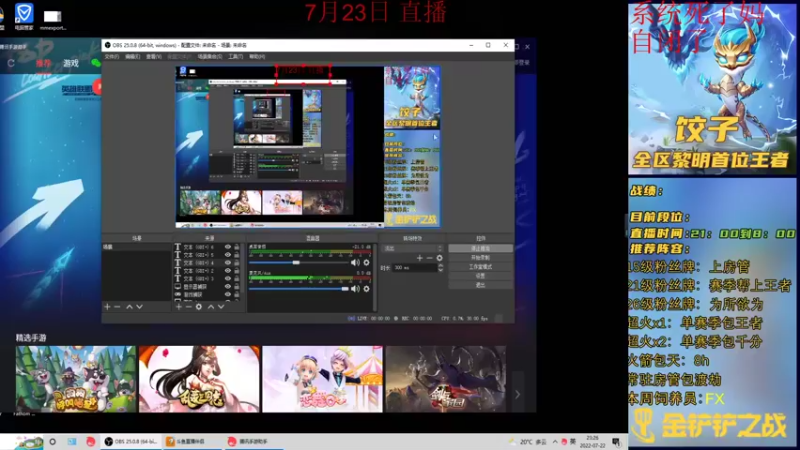The width and height of the screenshot is (800, 450).
Task: Click the transition duration field 300 ms
Action: click(x=415, y=267)
